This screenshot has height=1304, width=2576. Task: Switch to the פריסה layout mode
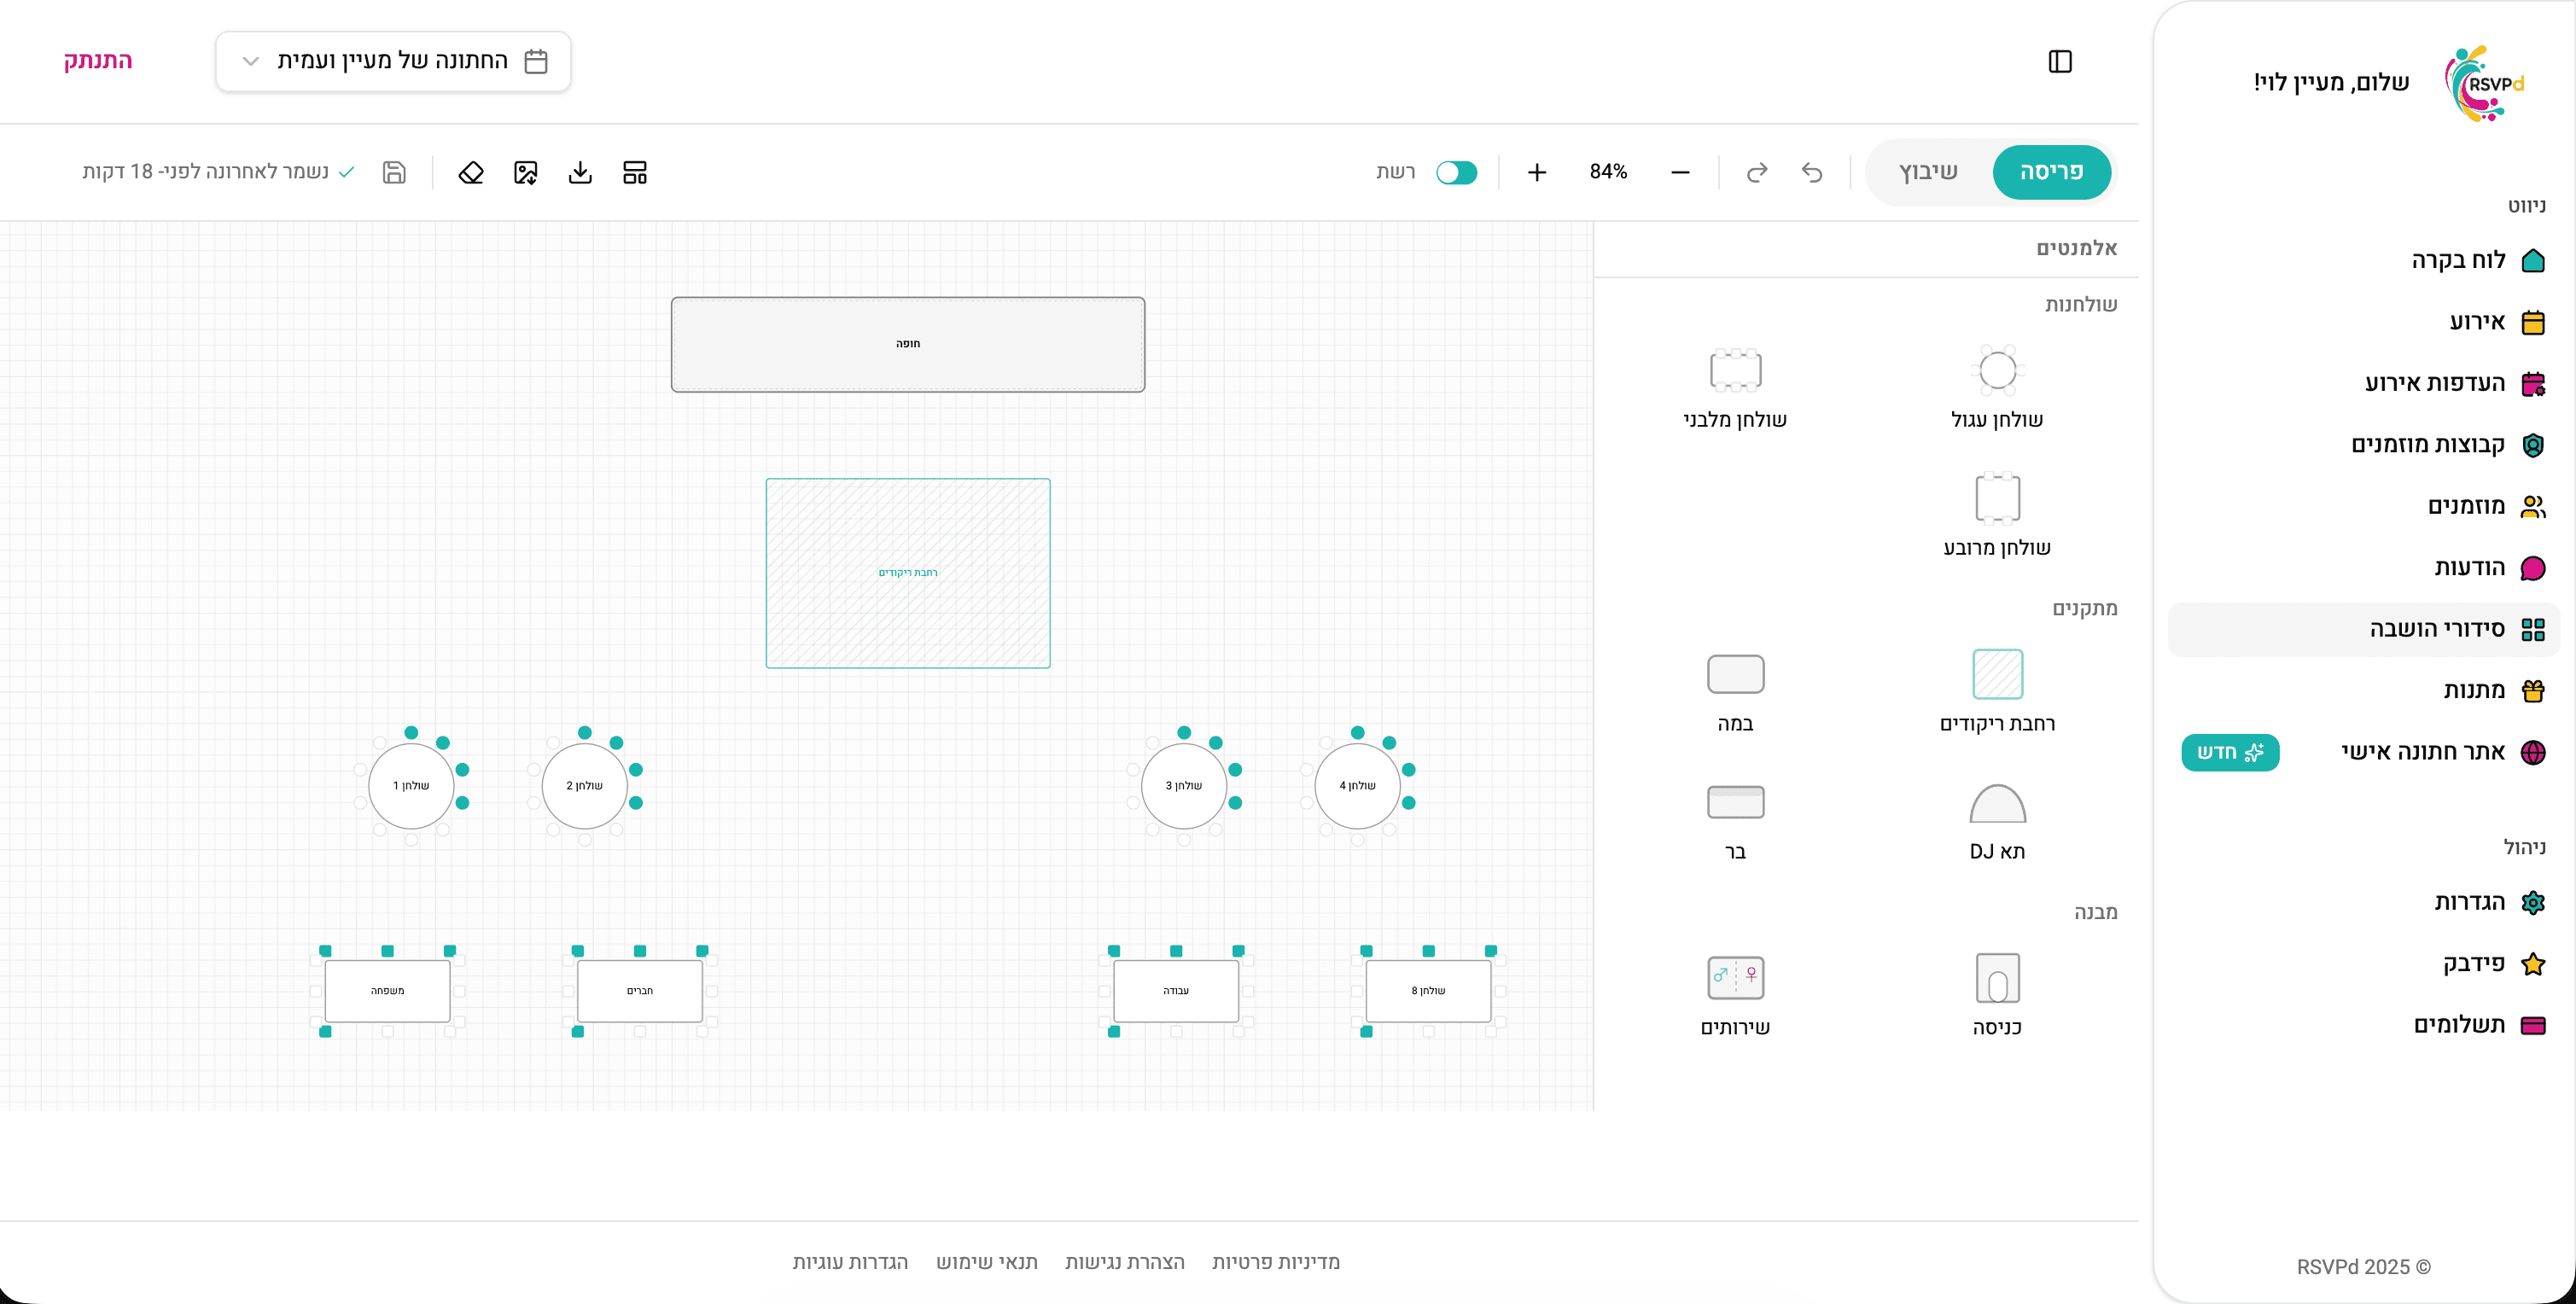tap(2051, 172)
